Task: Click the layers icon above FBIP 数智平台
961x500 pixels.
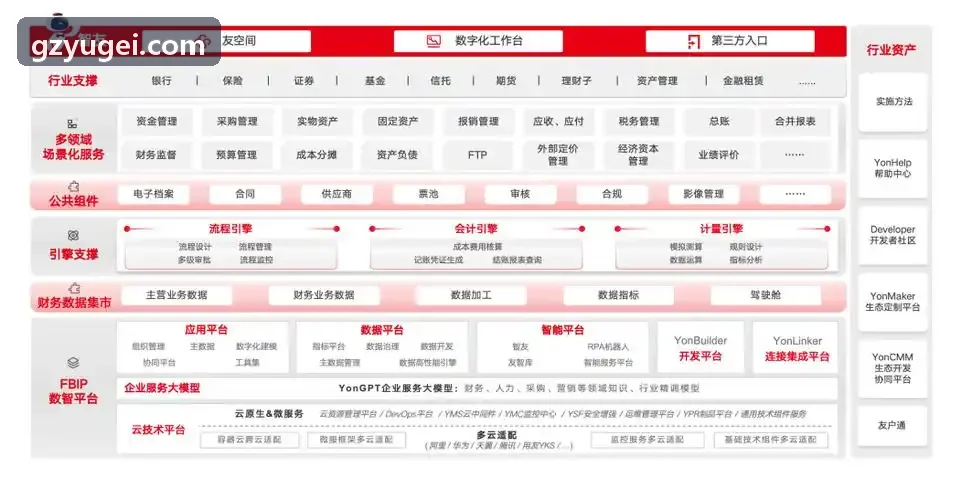Action: coord(73,363)
